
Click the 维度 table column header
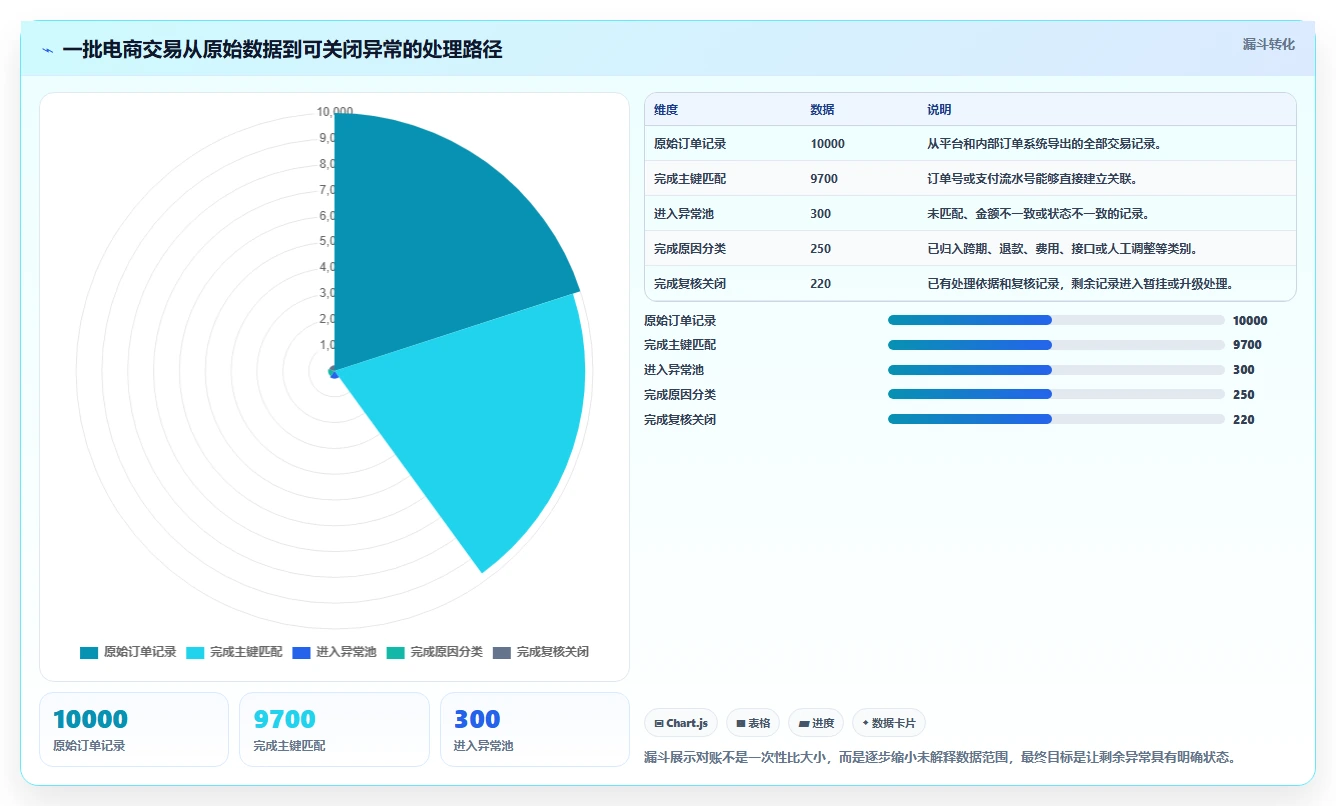point(666,110)
